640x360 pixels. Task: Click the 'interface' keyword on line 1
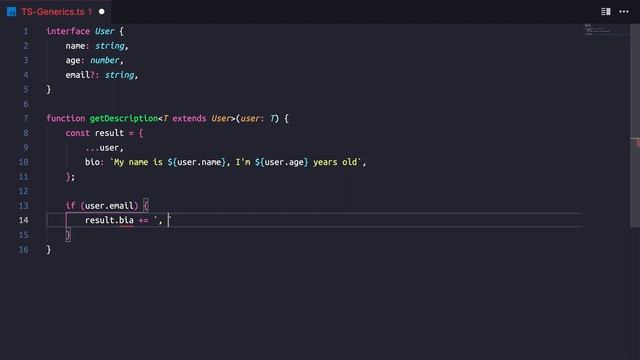[x=68, y=31]
